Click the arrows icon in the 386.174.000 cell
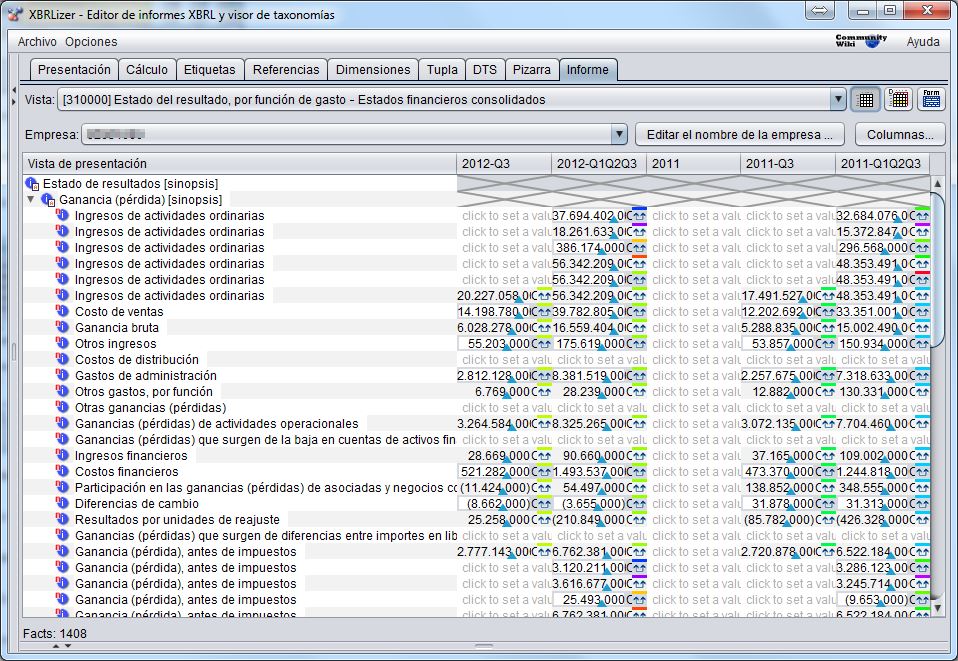 pyautogui.click(x=639, y=248)
